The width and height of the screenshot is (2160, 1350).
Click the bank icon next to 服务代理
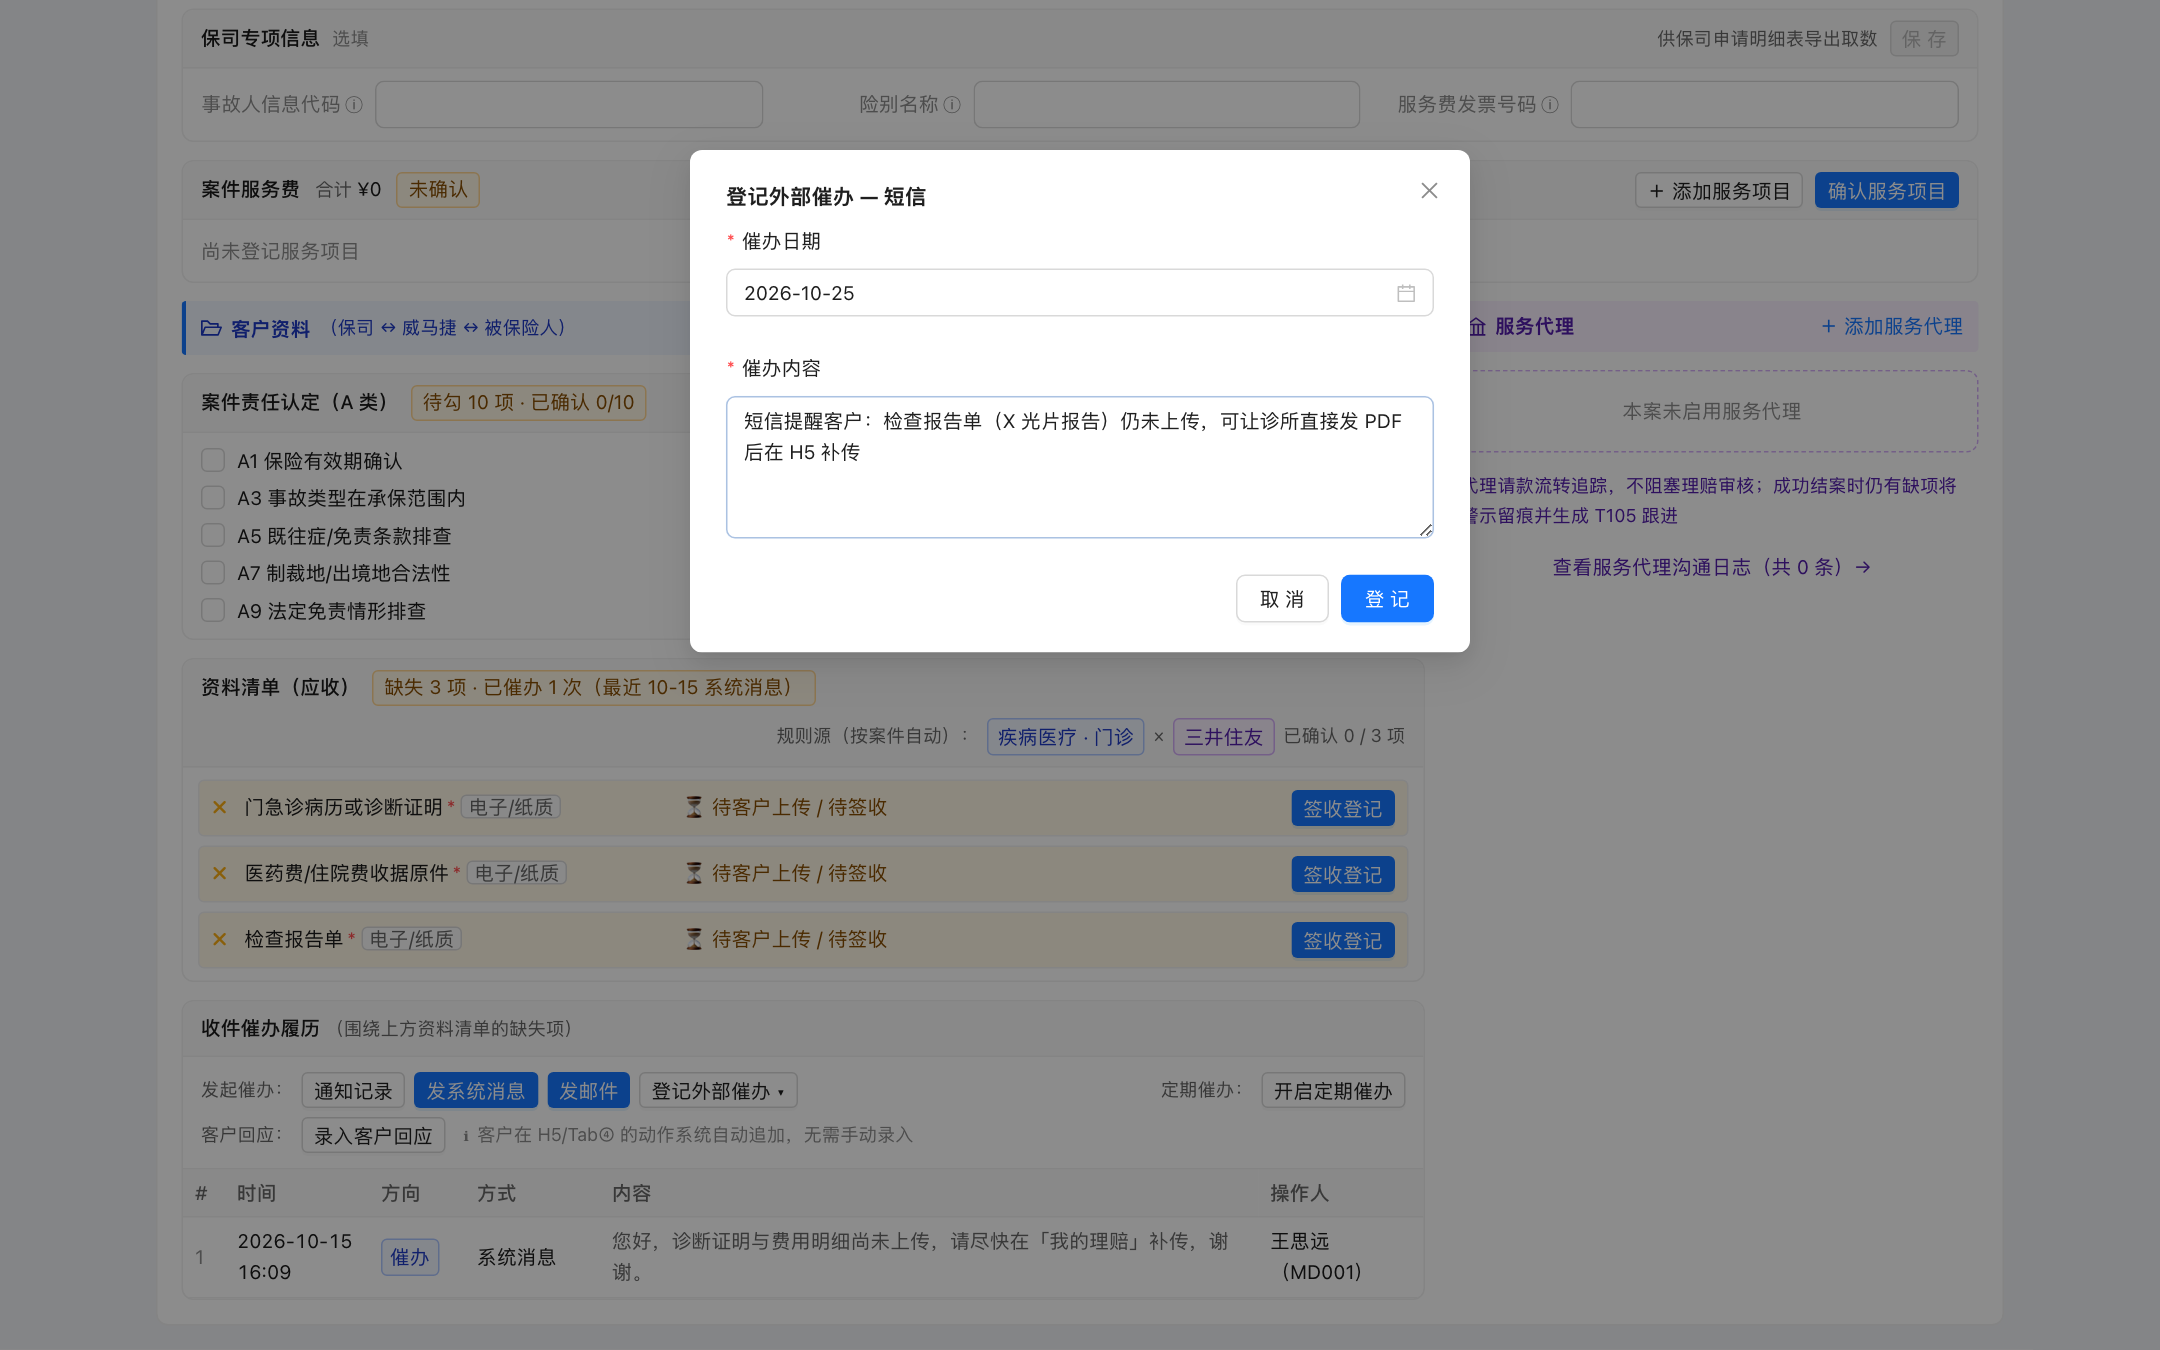pyautogui.click(x=1477, y=326)
